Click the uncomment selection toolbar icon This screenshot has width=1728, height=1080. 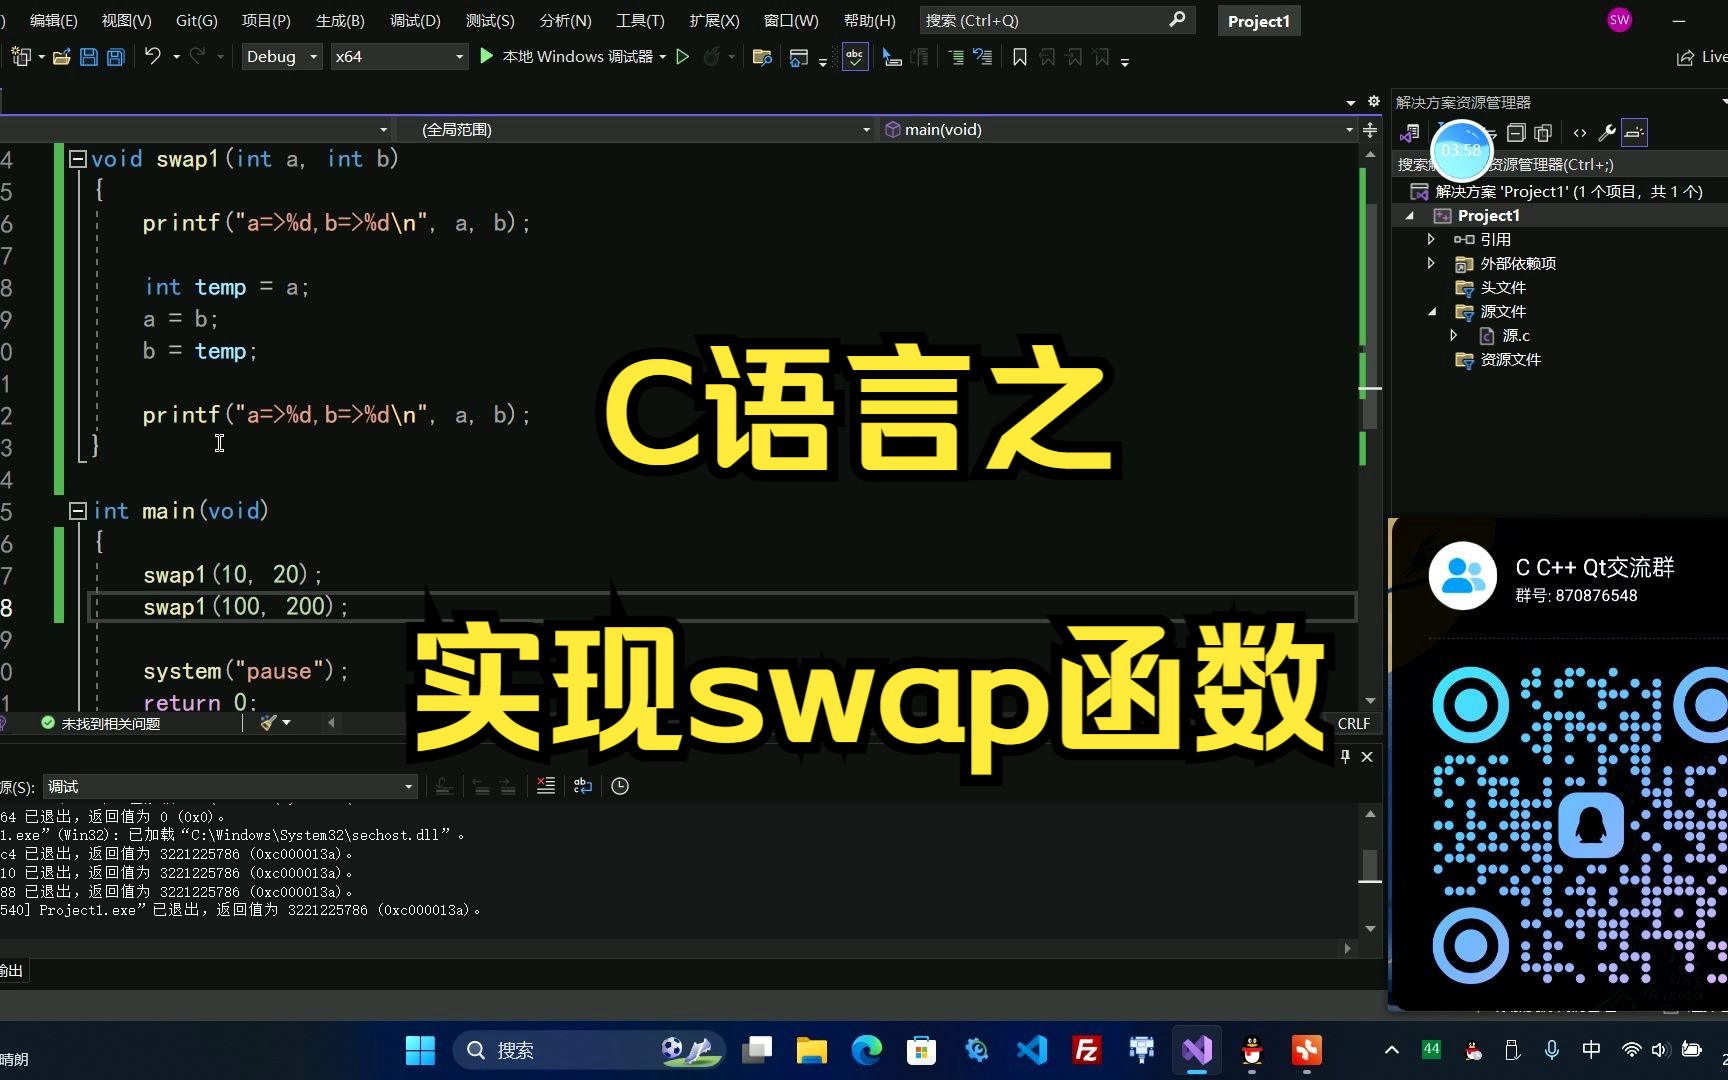pos(983,57)
